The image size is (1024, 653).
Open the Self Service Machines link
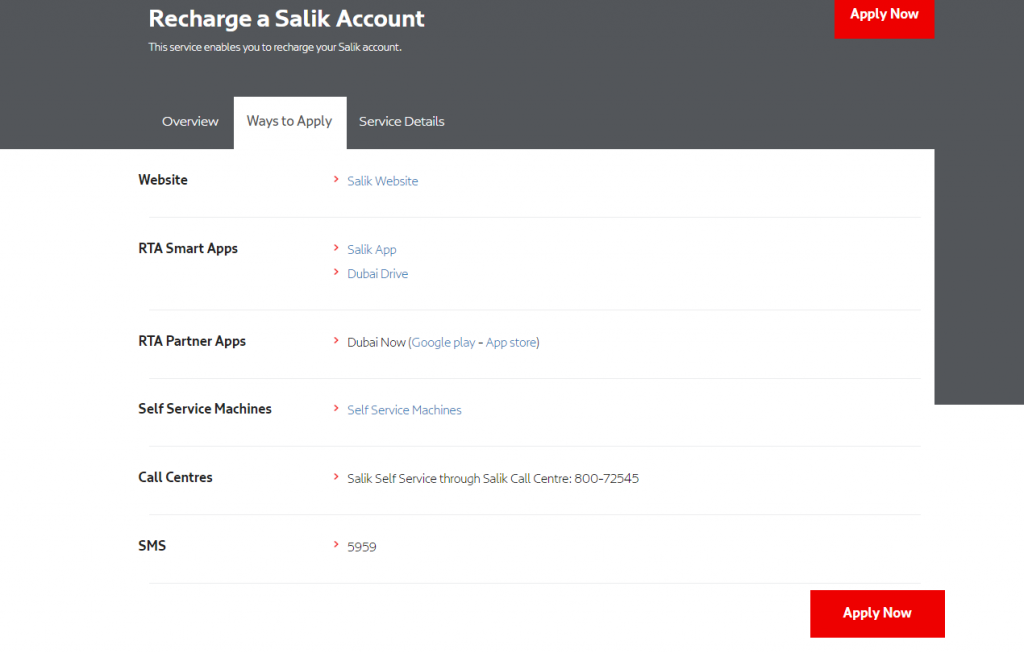coord(404,410)
